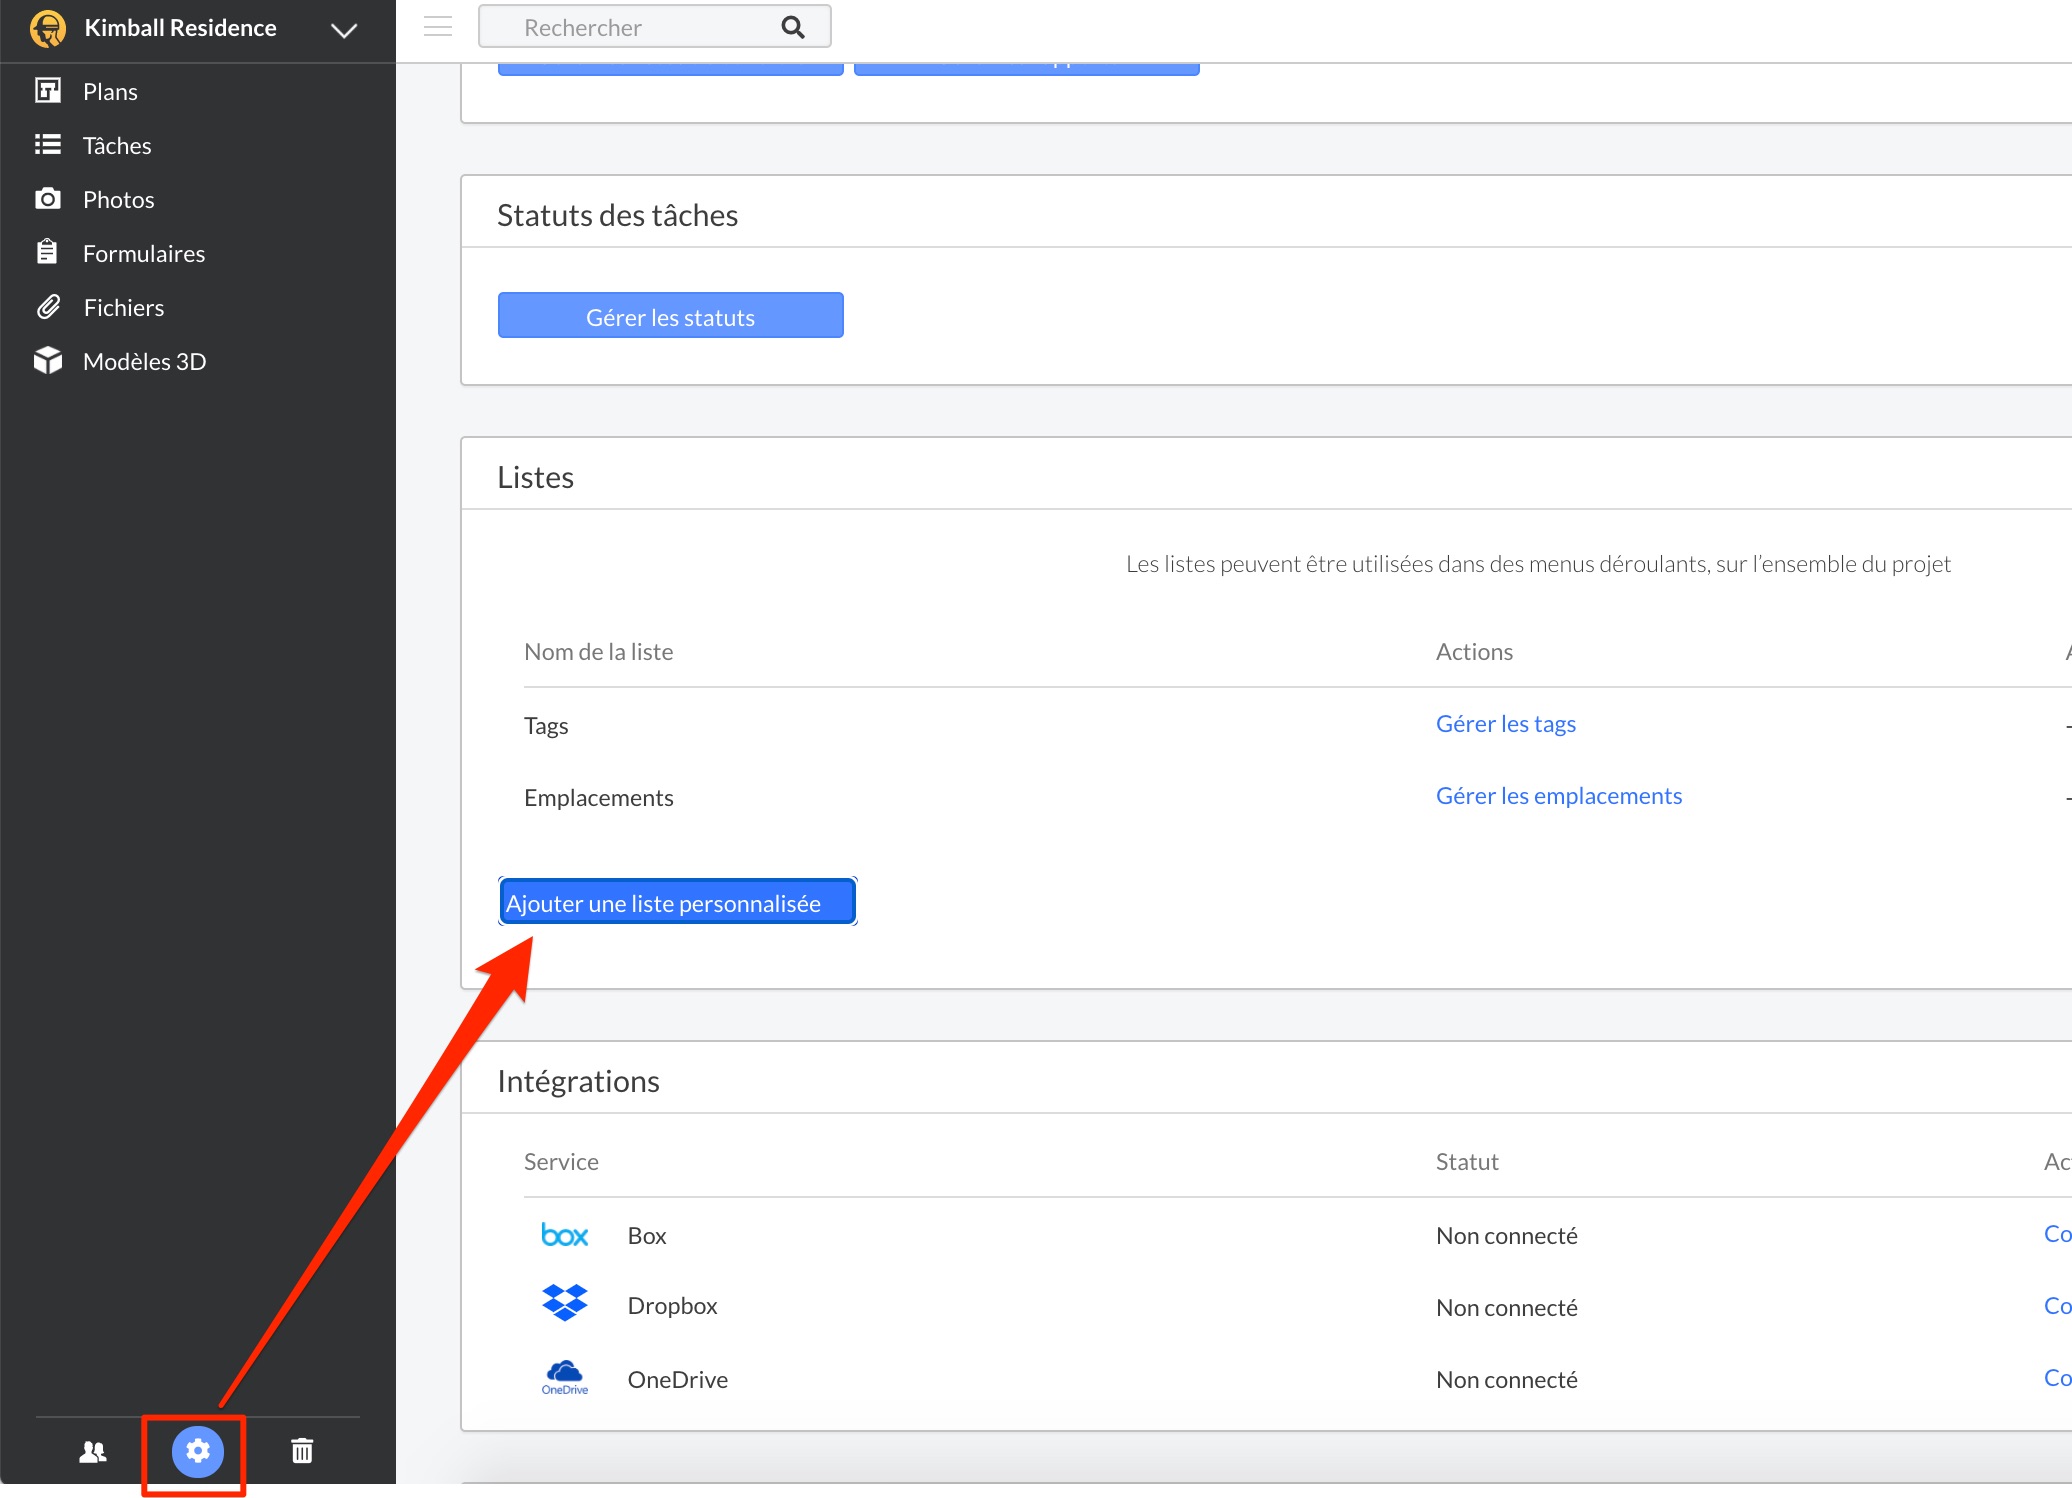Connect the OneDrive integration link
Viewport: 2072px width, 1498px height.
pyautogui.click(x=2057, y=1377)
